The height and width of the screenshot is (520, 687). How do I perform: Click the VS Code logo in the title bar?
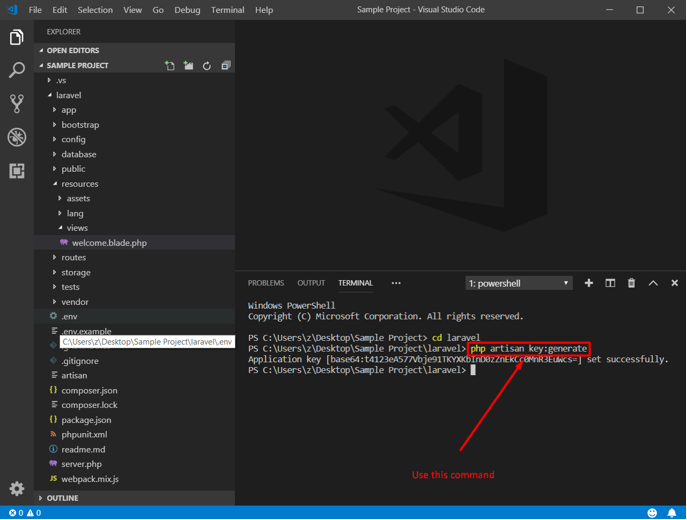12,10
